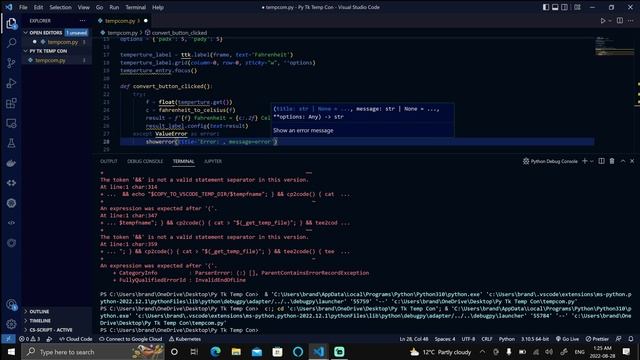640x360 pixels.
Task: Open the Selection menu
Action: click(60, 7)
